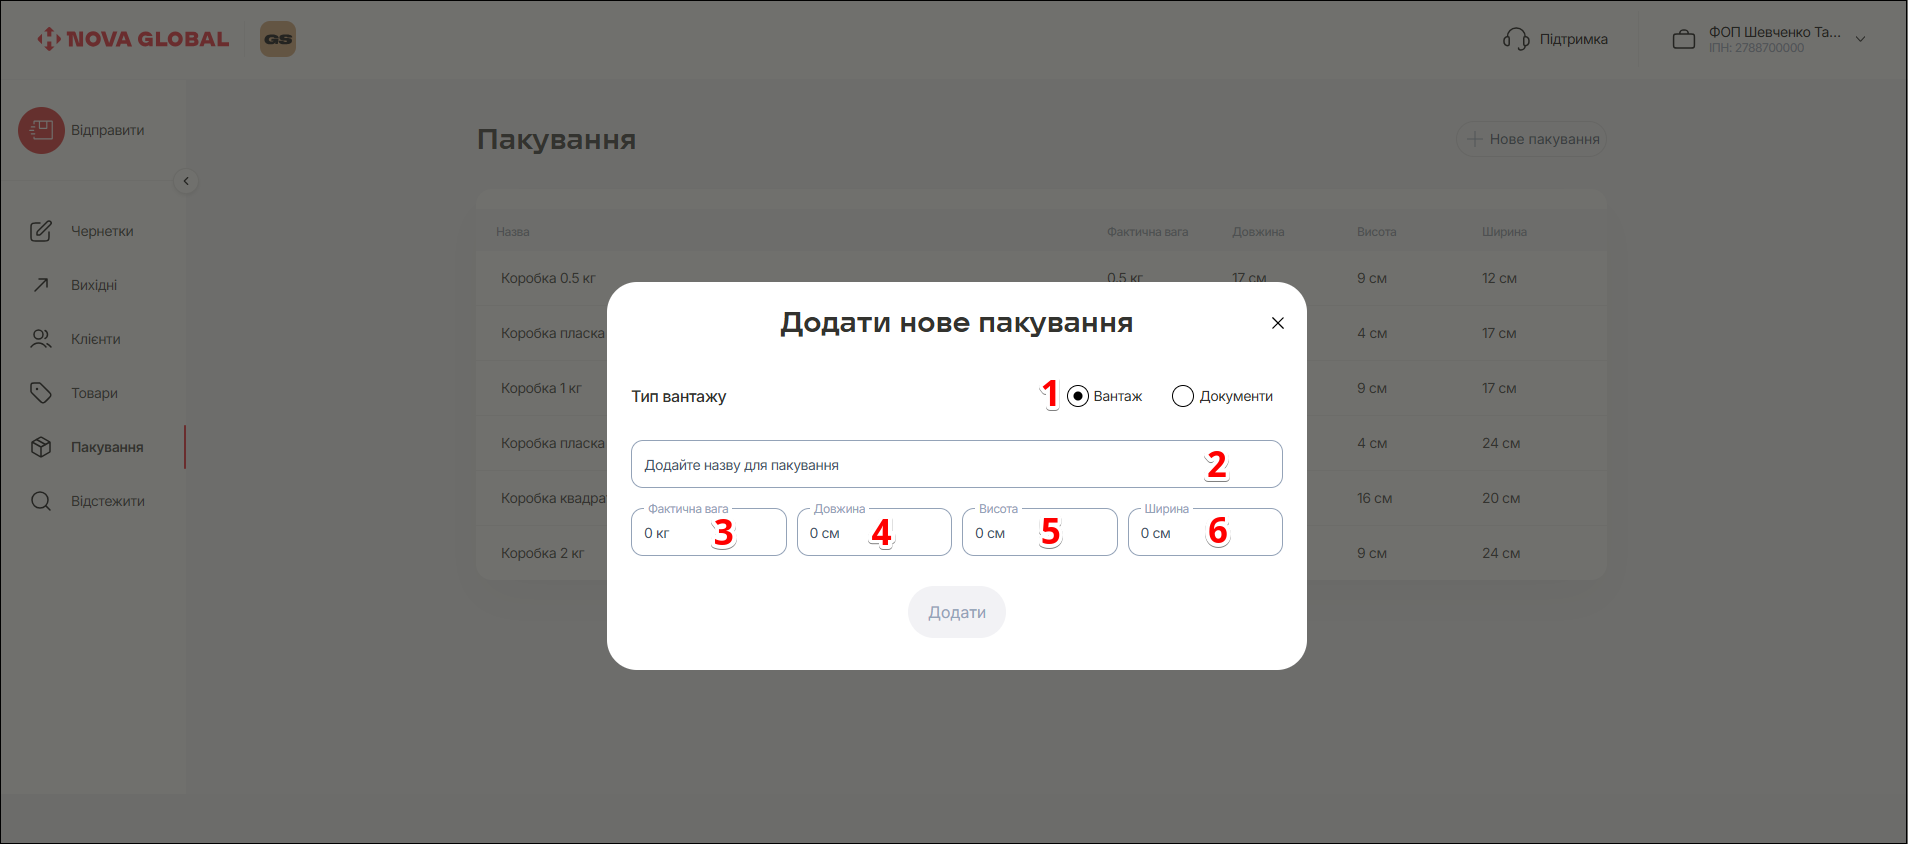Expand the ФОП Шевченко account dropdown
1908x844 pixels.
point(1860,39)
